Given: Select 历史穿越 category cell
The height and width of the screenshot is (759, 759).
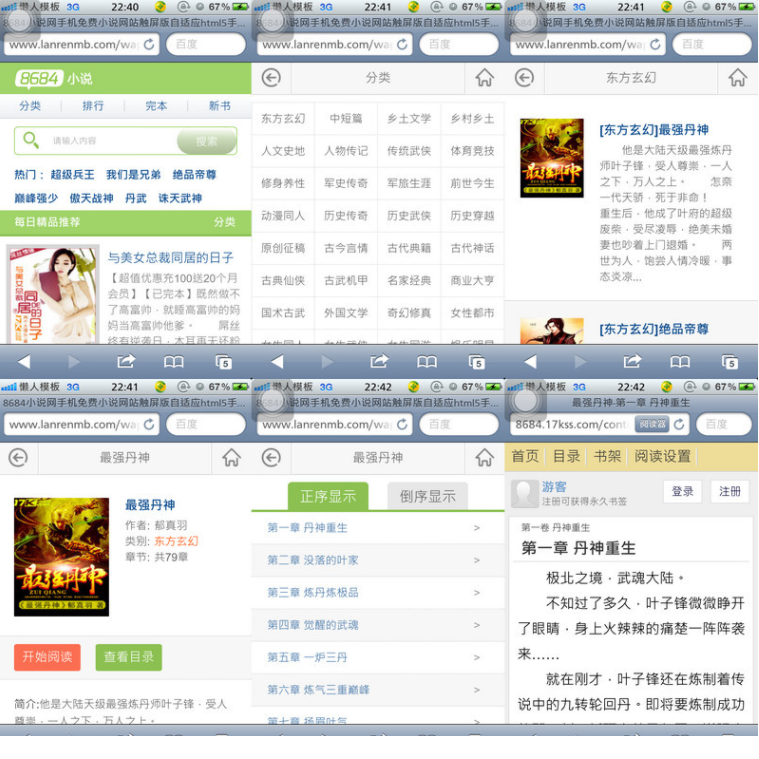Looking at the screenshot, I should [x=472, y=215].
